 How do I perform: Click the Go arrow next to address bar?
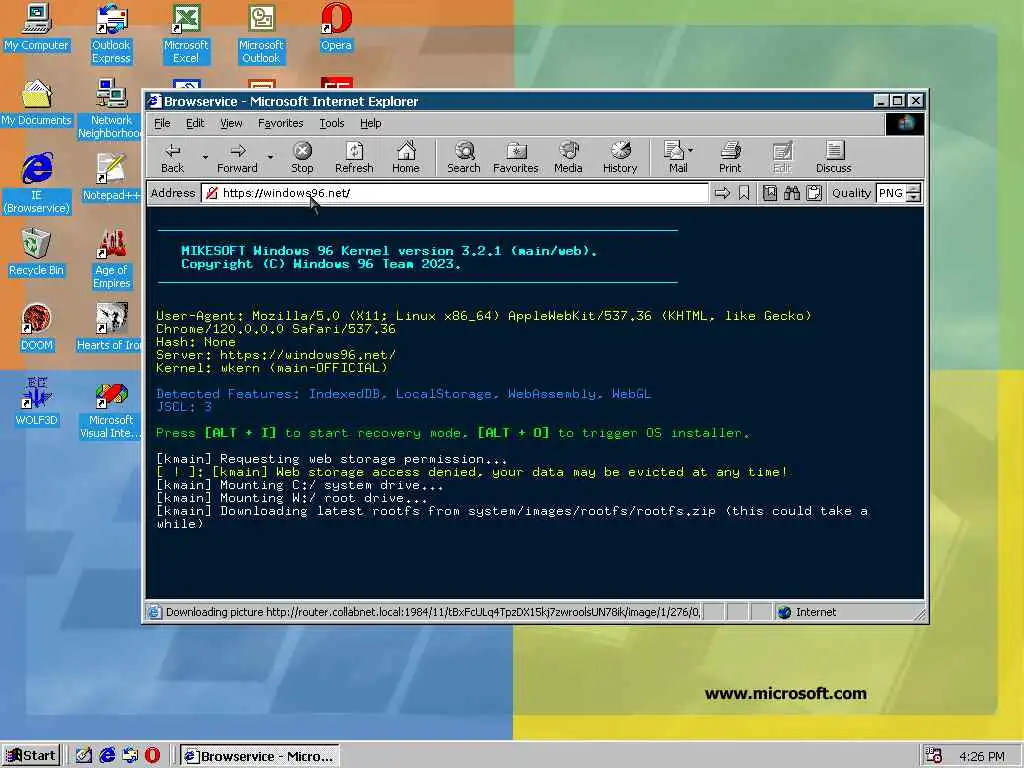click(722, 193)
